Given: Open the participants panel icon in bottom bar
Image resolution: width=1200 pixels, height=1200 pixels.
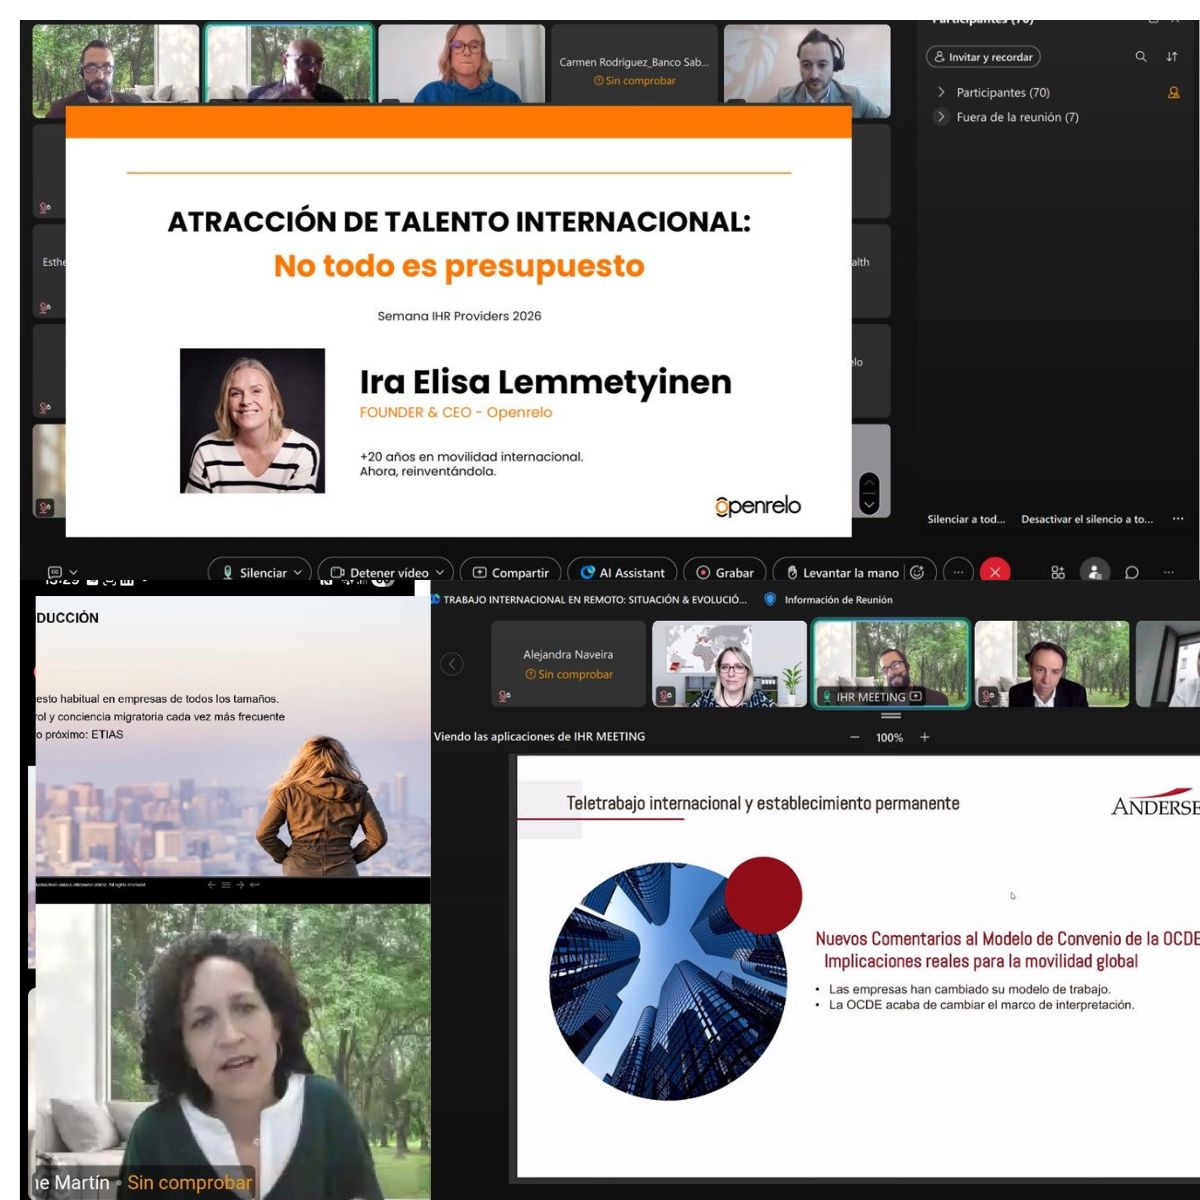Looking at the screenshot, I should [x=1095, y=572].
